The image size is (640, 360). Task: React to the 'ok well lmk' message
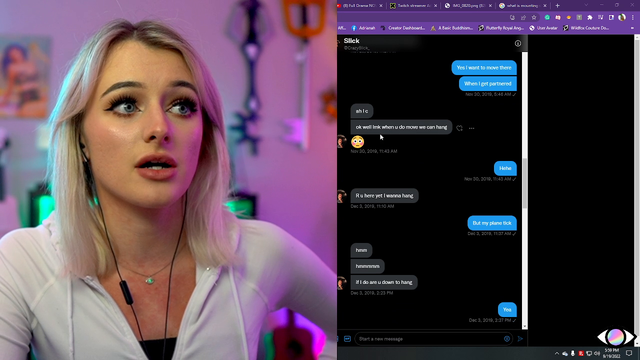(x=460, y=128)
